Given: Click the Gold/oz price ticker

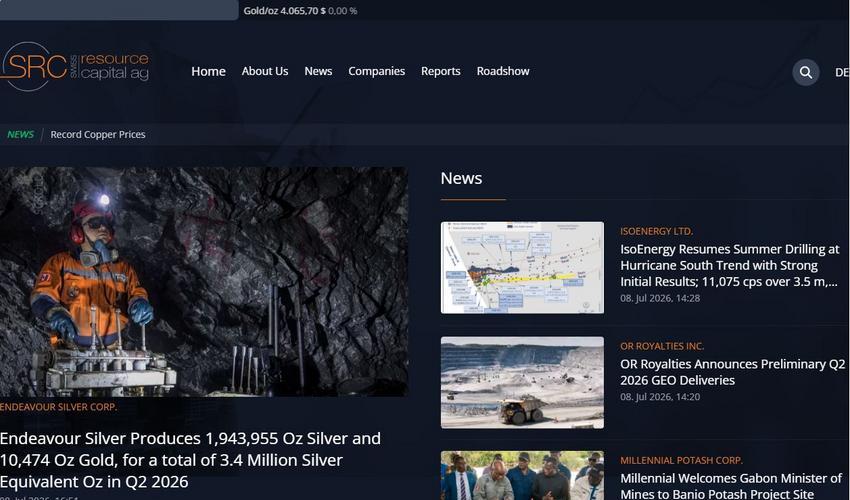Looking at the screenshot, I should click(300, 11).
